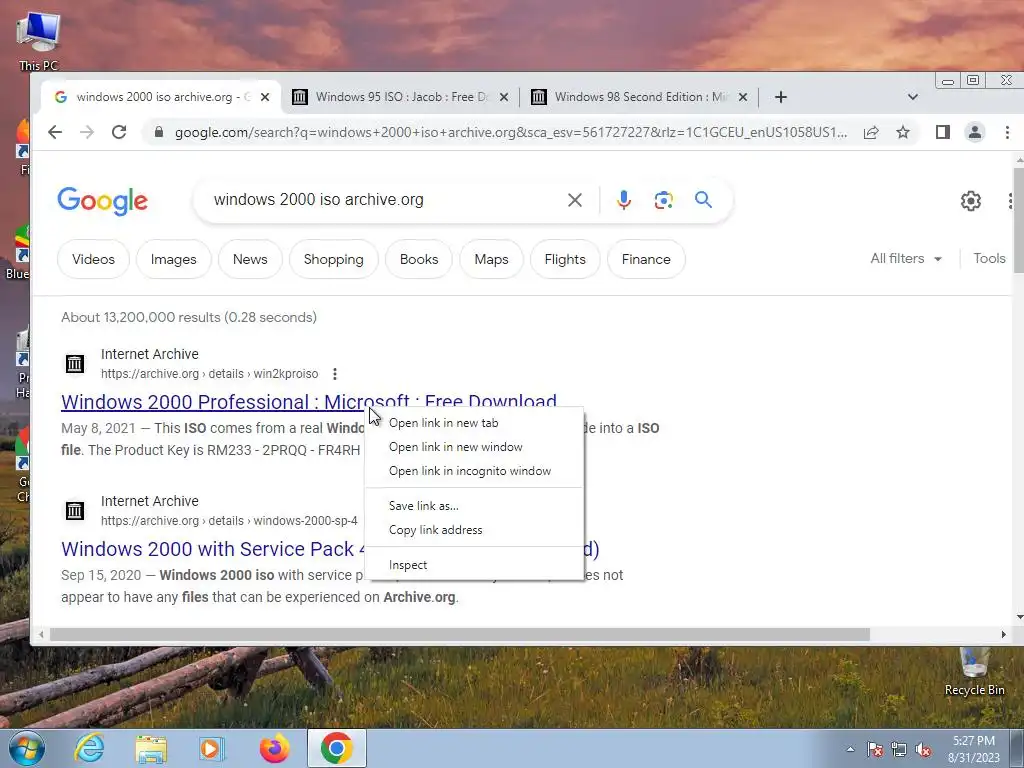Filter results by News
This screenshot has height=768, width=1024.
pyautogui.click(x=250, y=259)
